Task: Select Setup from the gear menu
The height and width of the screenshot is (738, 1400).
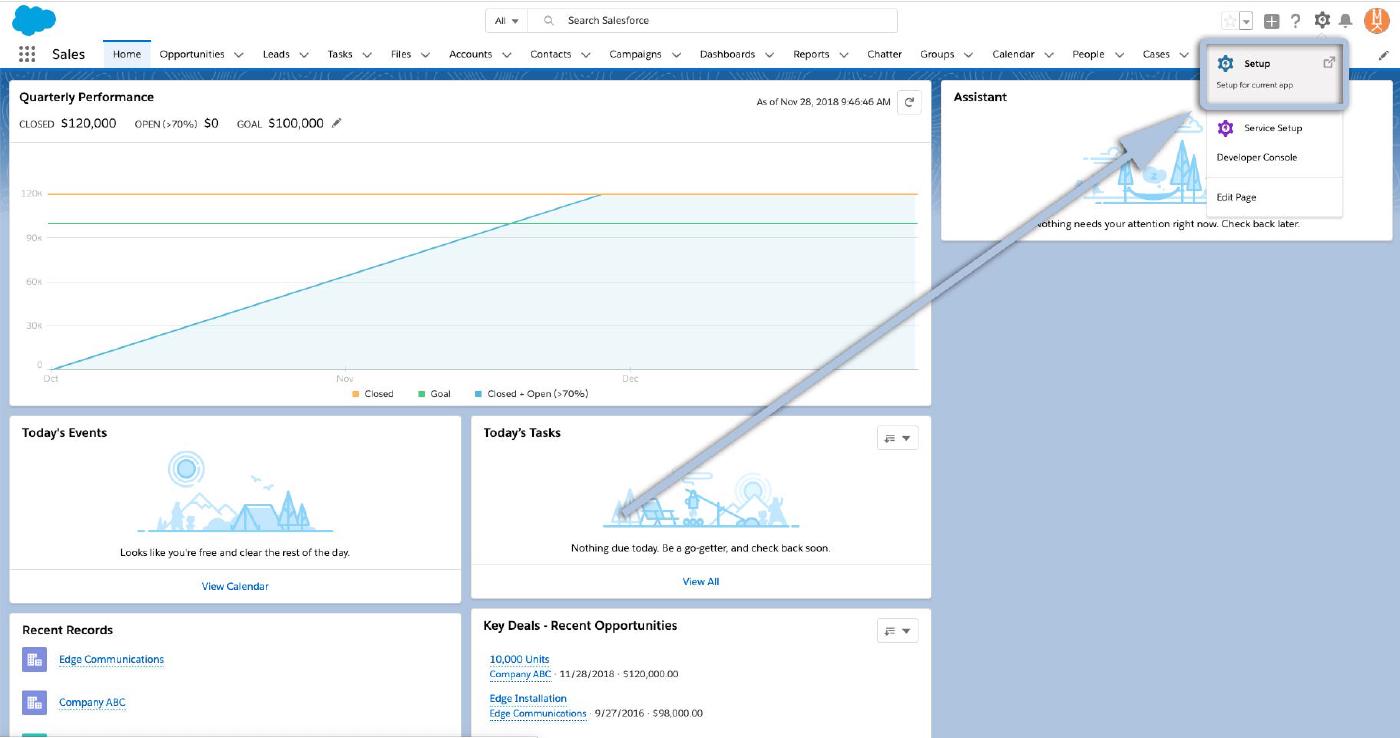Action: coord(1257,64)
